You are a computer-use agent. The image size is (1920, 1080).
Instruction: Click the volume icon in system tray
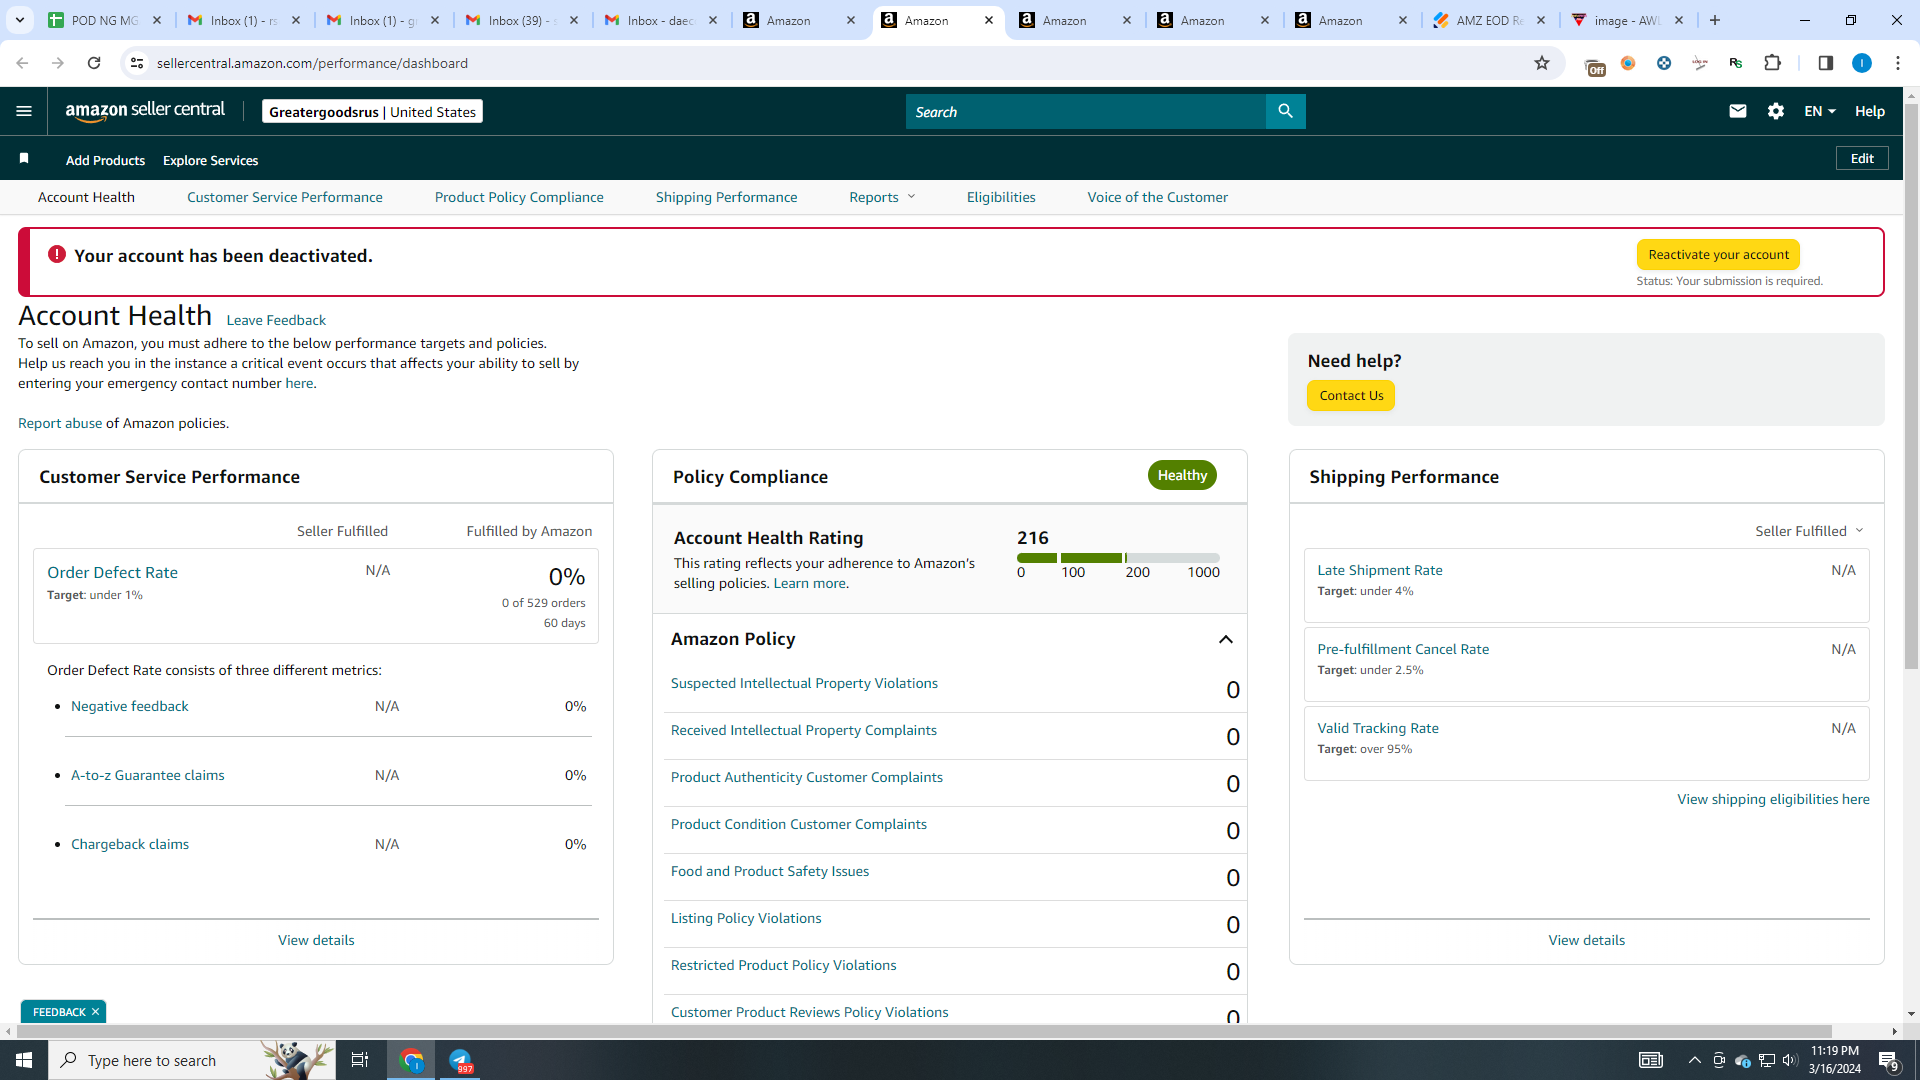pos(1790,1060)
